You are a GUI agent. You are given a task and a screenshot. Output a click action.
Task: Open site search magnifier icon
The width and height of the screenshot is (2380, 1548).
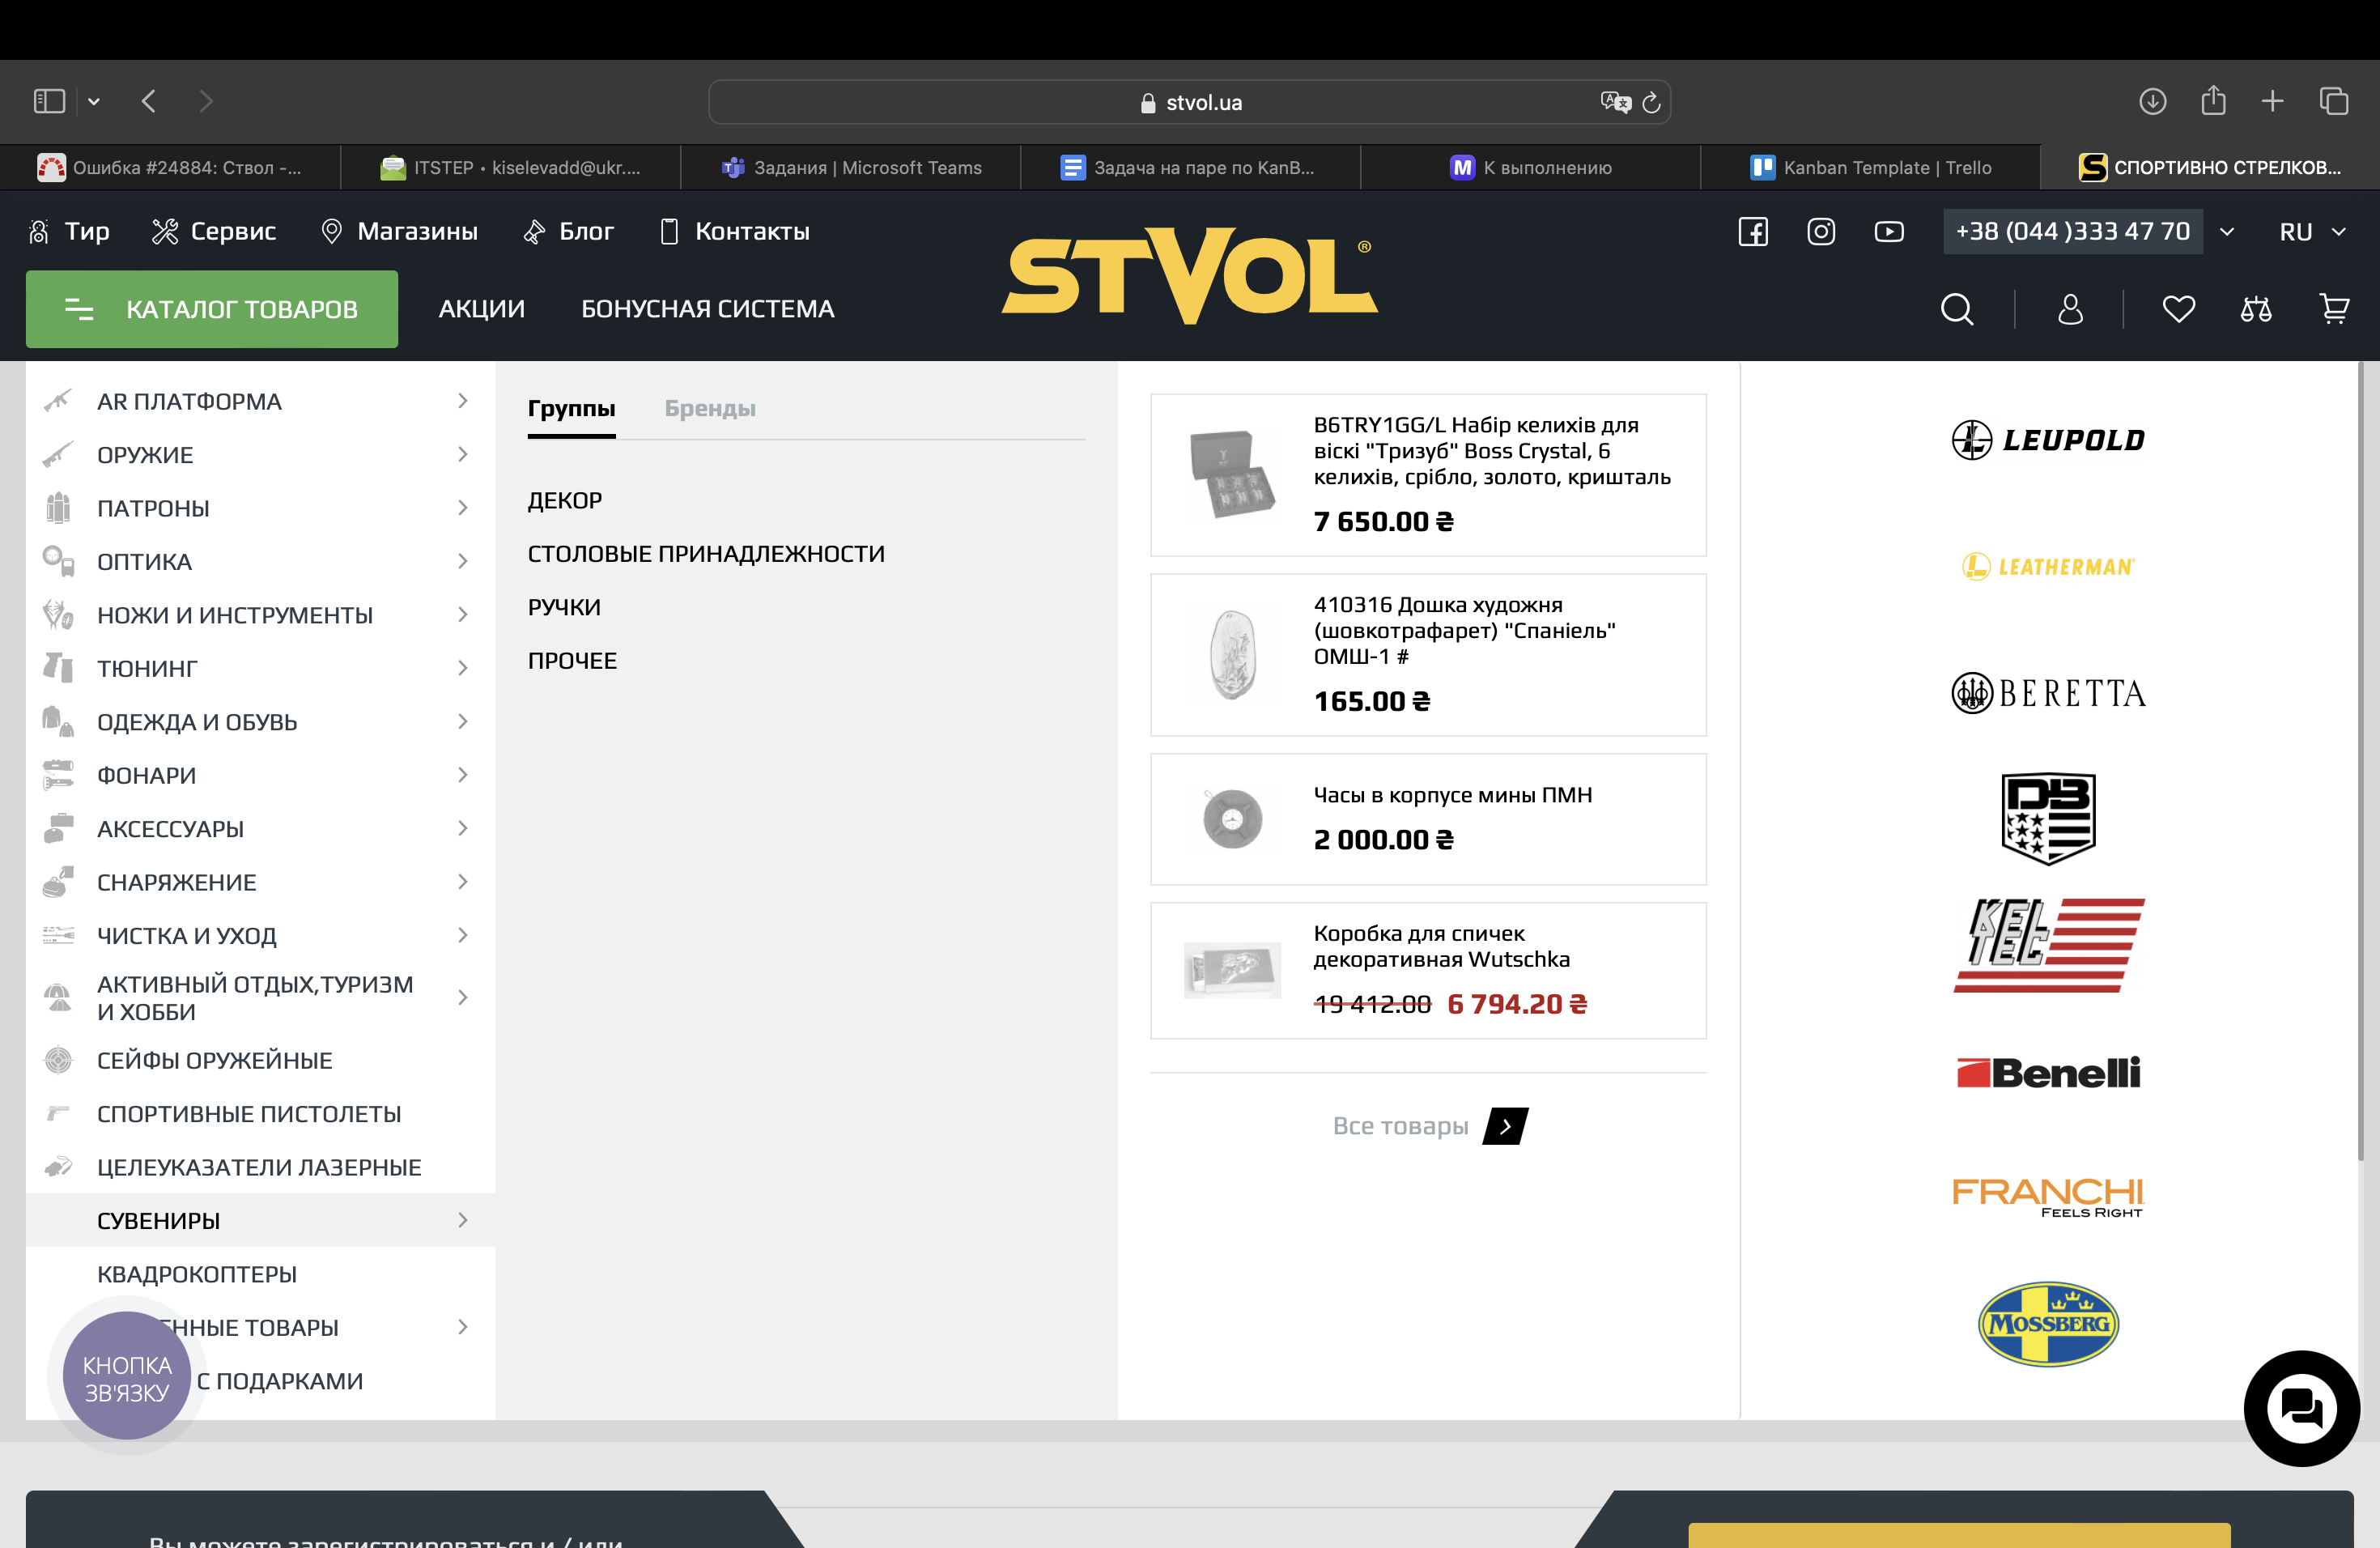[x=1957, y=309]
